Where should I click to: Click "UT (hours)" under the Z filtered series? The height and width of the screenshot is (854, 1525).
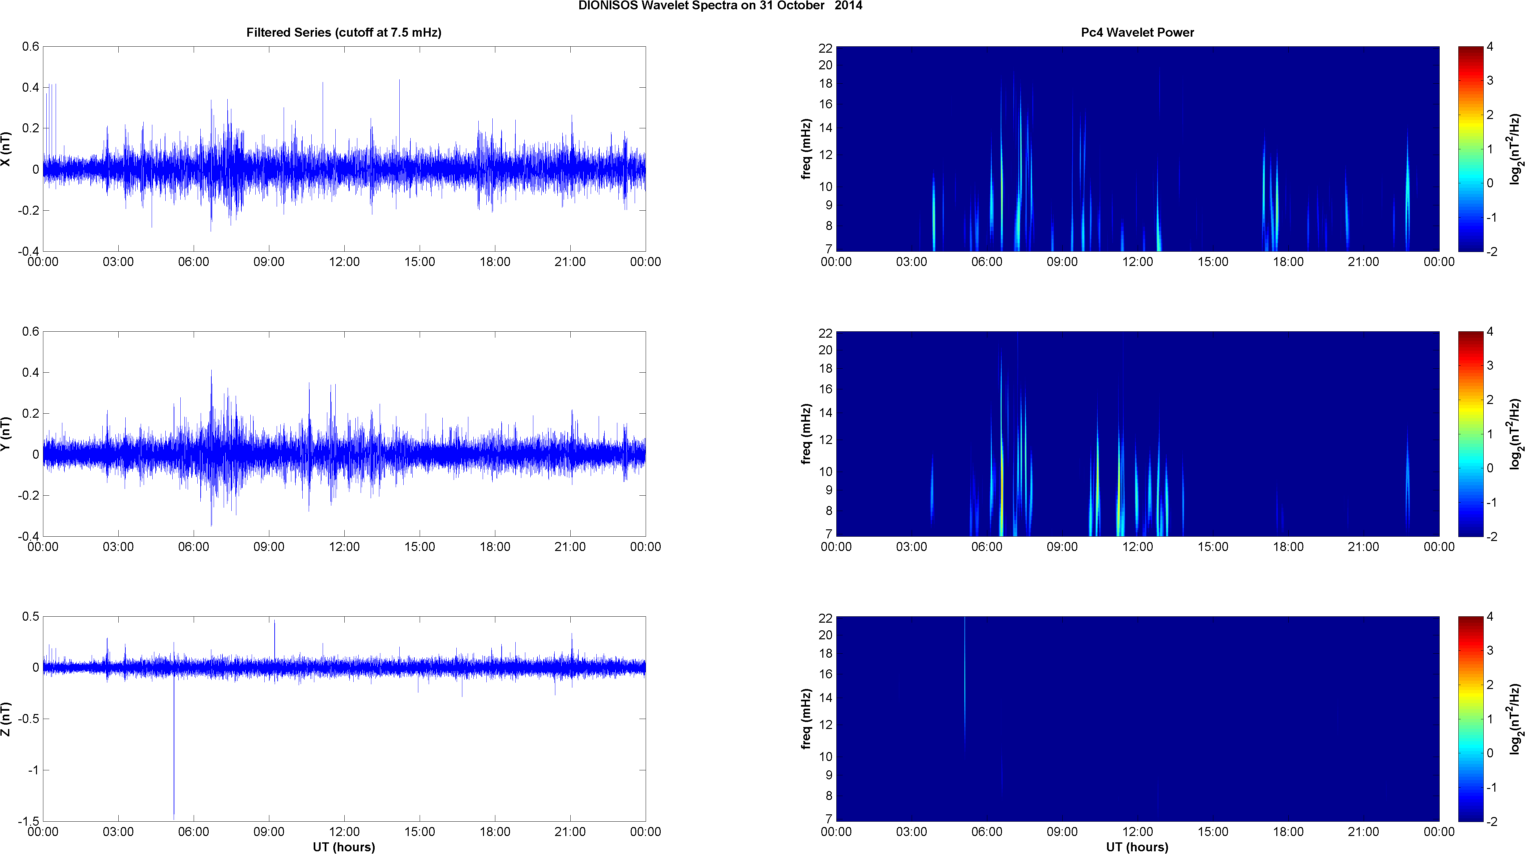(x=344, y=847)
